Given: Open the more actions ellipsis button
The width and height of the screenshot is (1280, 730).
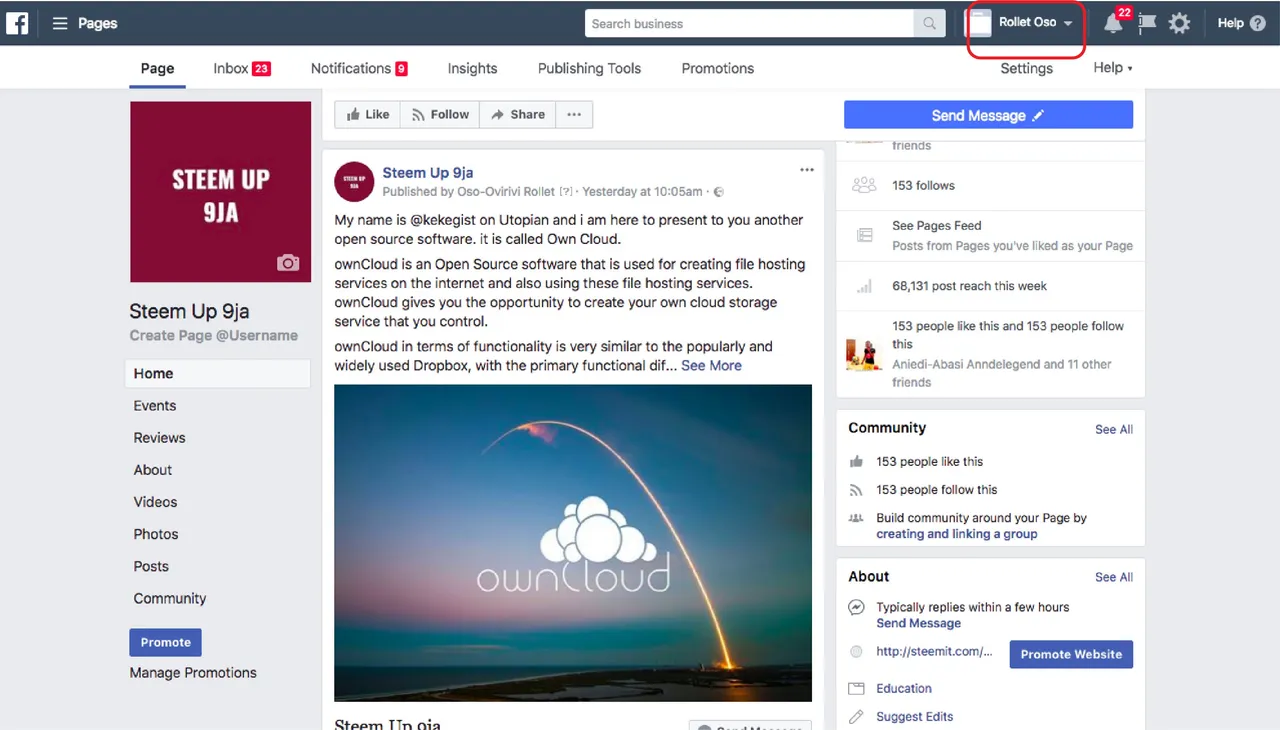Looking at the screenshot, I should 574,115.
